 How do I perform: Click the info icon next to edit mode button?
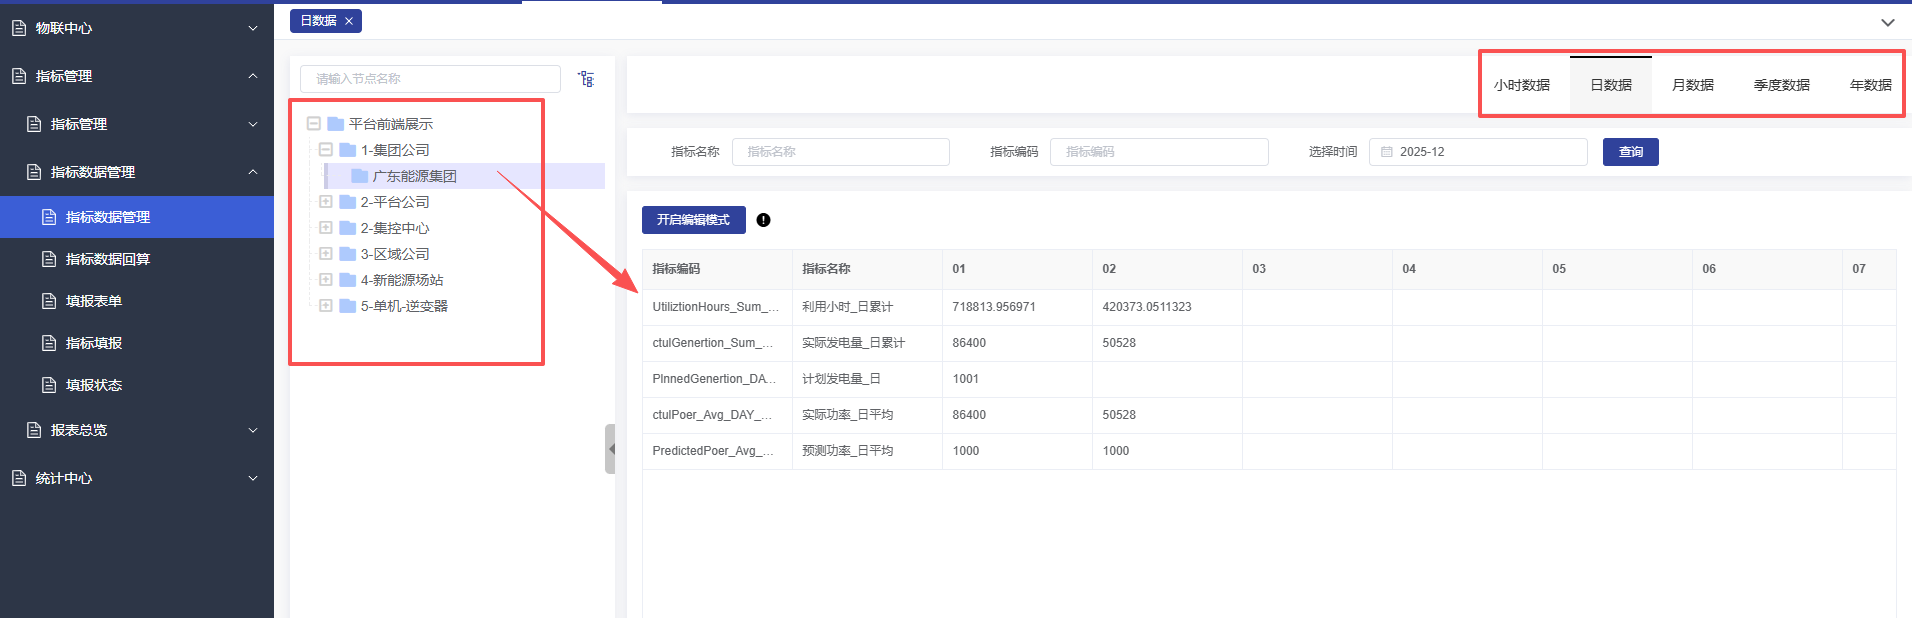point(763,220)
